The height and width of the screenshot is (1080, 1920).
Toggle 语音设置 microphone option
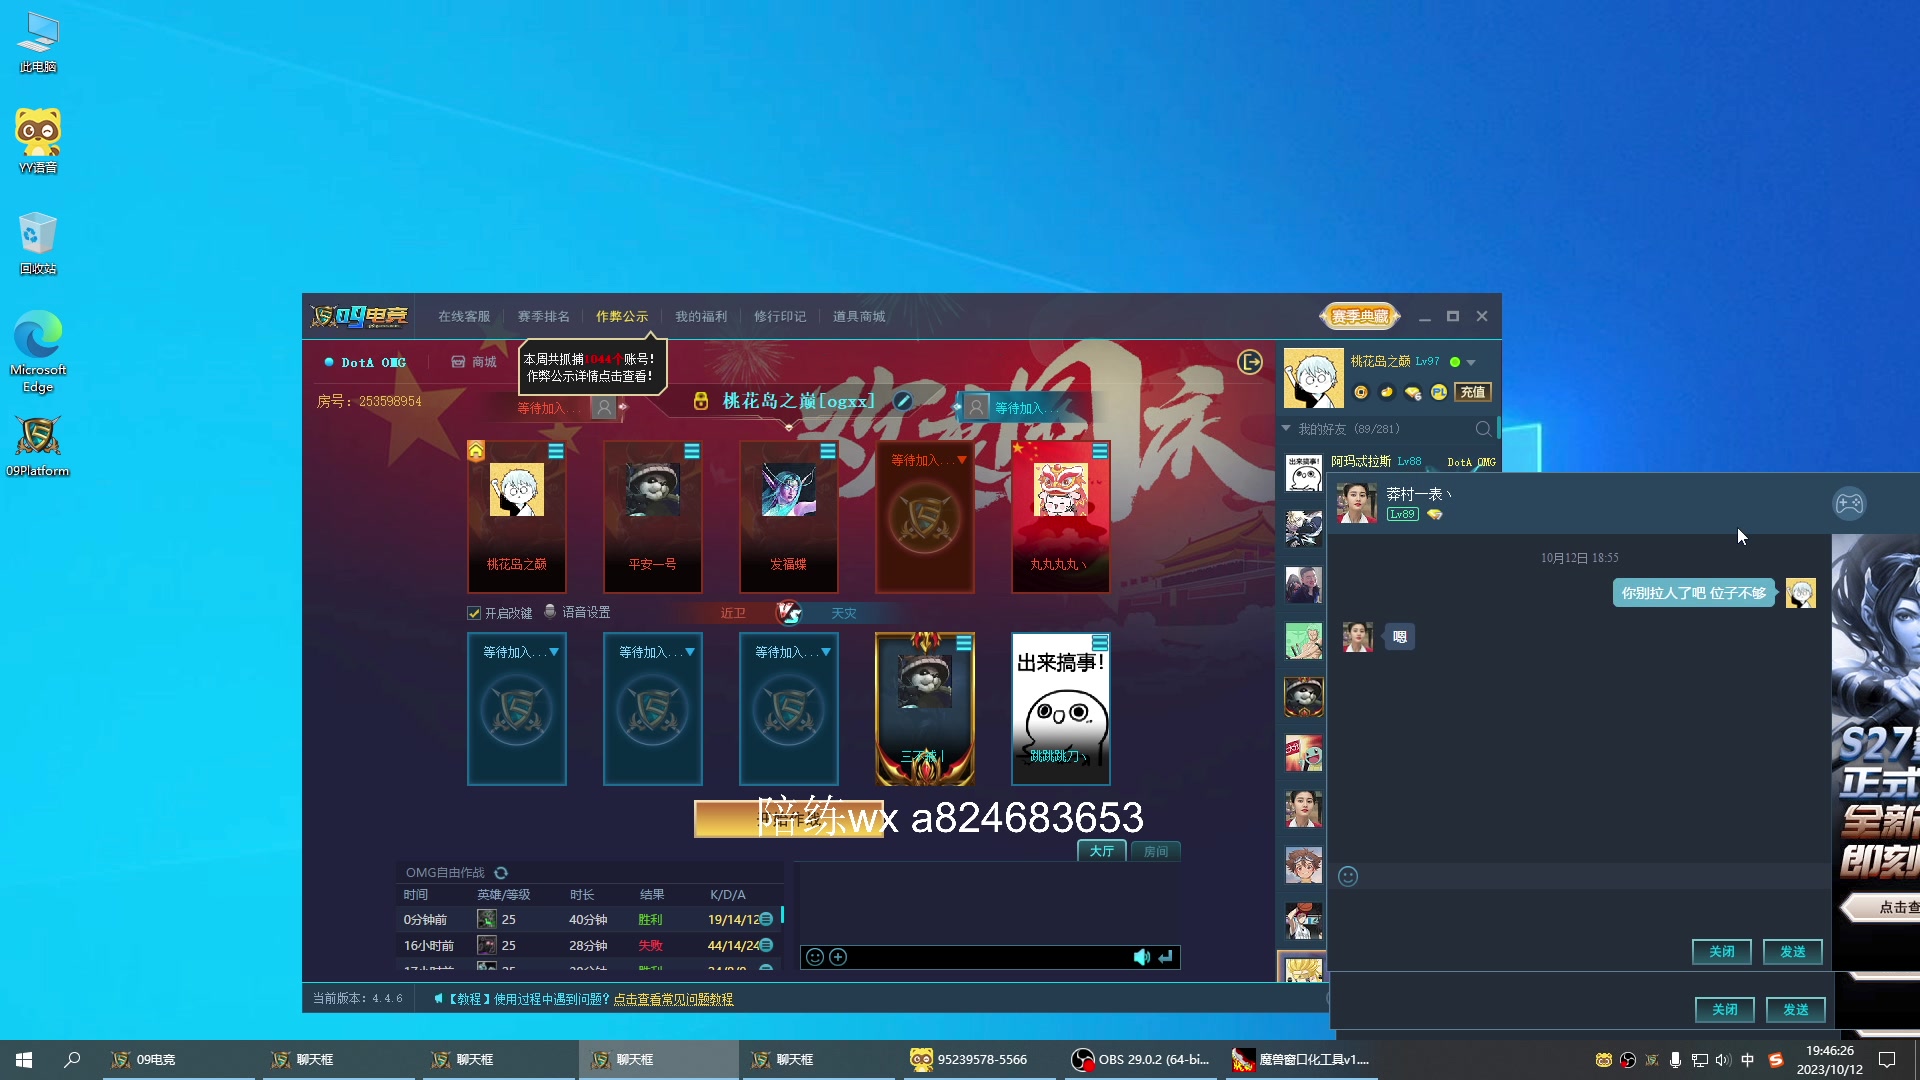(x=550, y=612)
